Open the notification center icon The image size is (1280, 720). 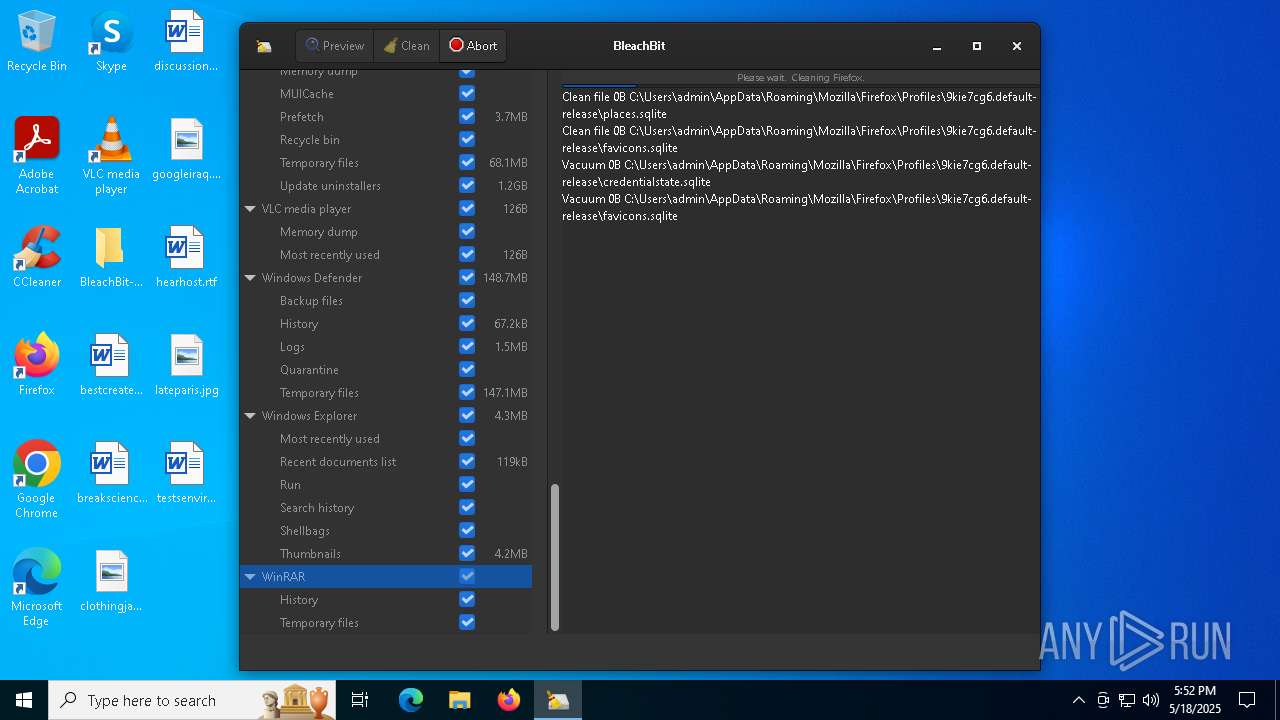tap(1247, 700)
